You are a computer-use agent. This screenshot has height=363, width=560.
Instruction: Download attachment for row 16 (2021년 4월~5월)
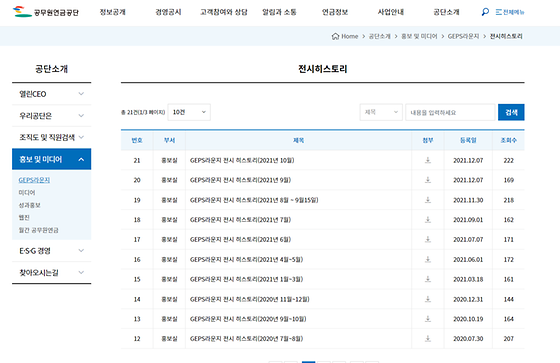tap(428, 259)
